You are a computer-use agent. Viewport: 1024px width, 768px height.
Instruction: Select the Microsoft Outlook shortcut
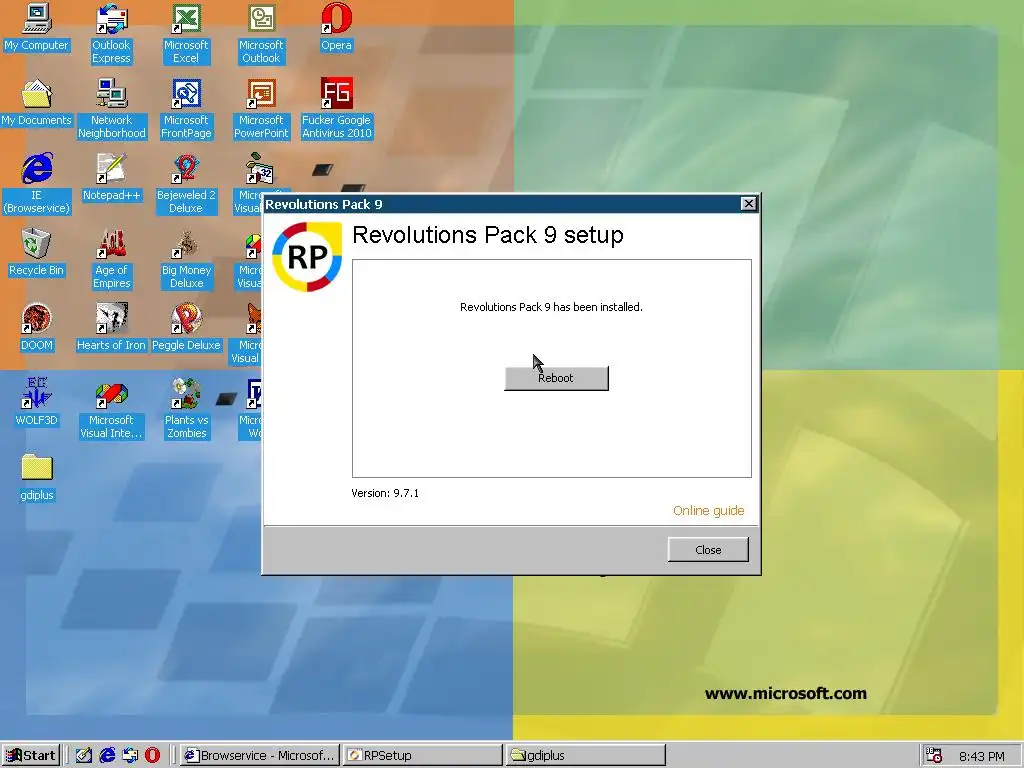point(261,34)
